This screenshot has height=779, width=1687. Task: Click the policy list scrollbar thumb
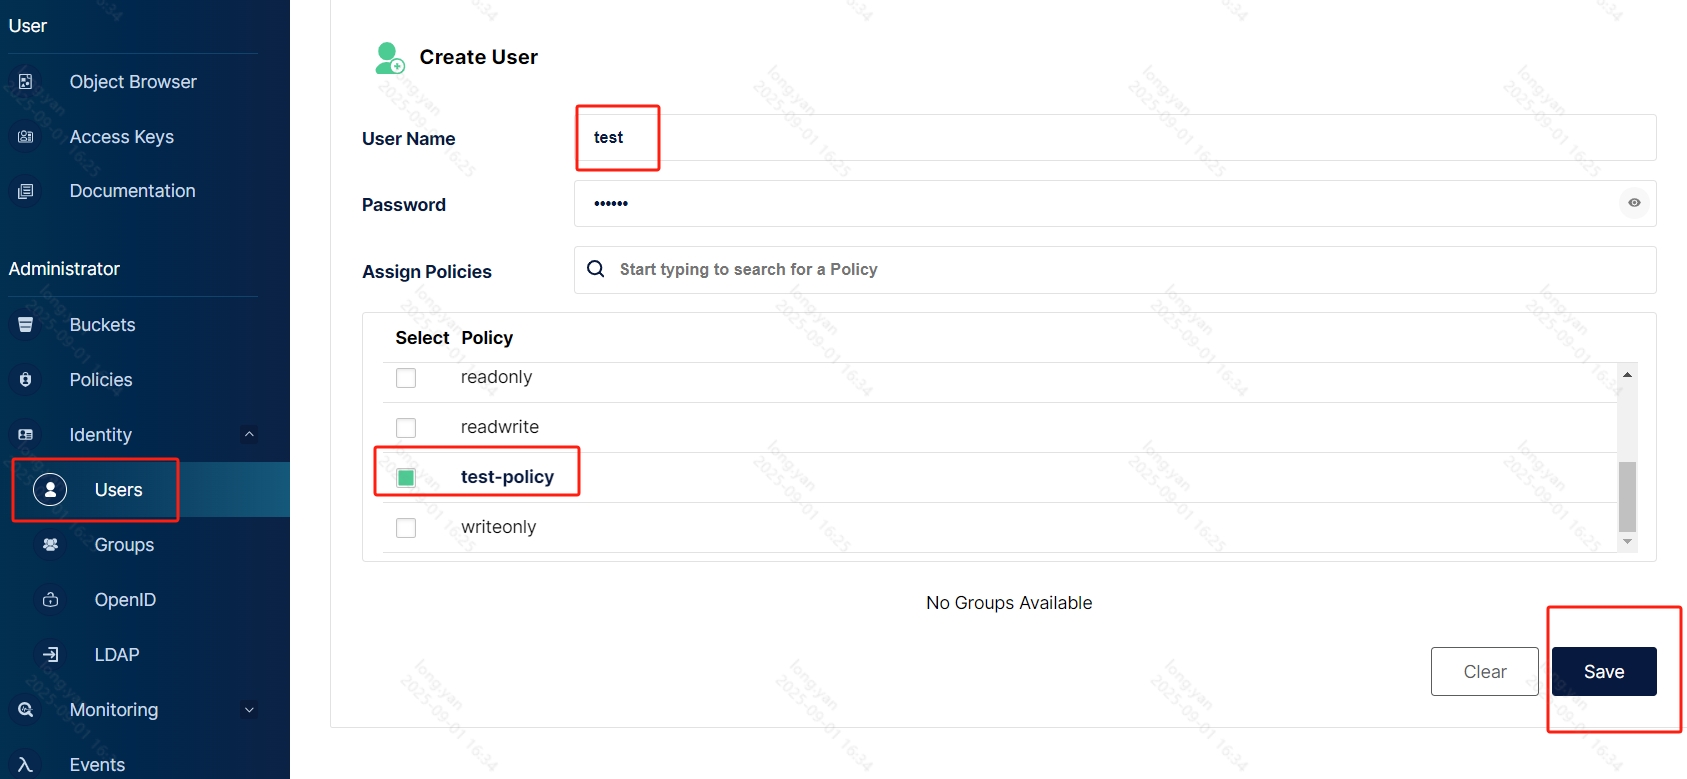click(x=1627, y=497)
